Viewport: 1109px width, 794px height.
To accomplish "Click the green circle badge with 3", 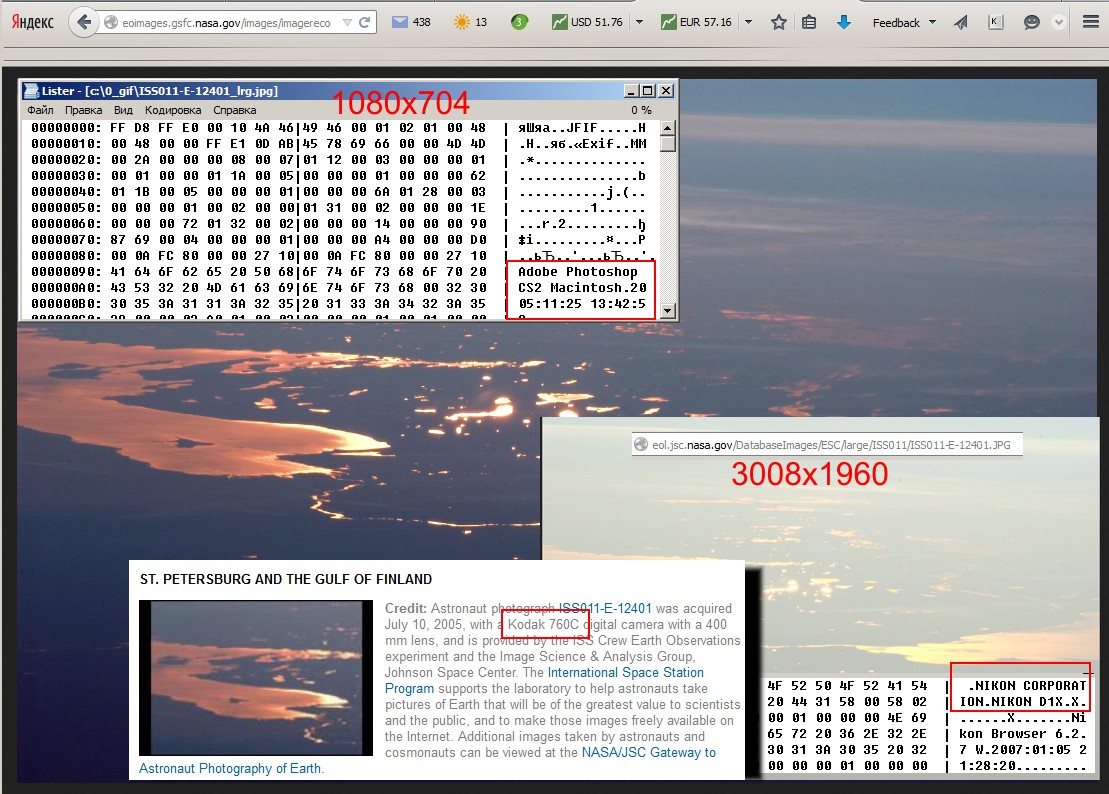I will 519,23.
